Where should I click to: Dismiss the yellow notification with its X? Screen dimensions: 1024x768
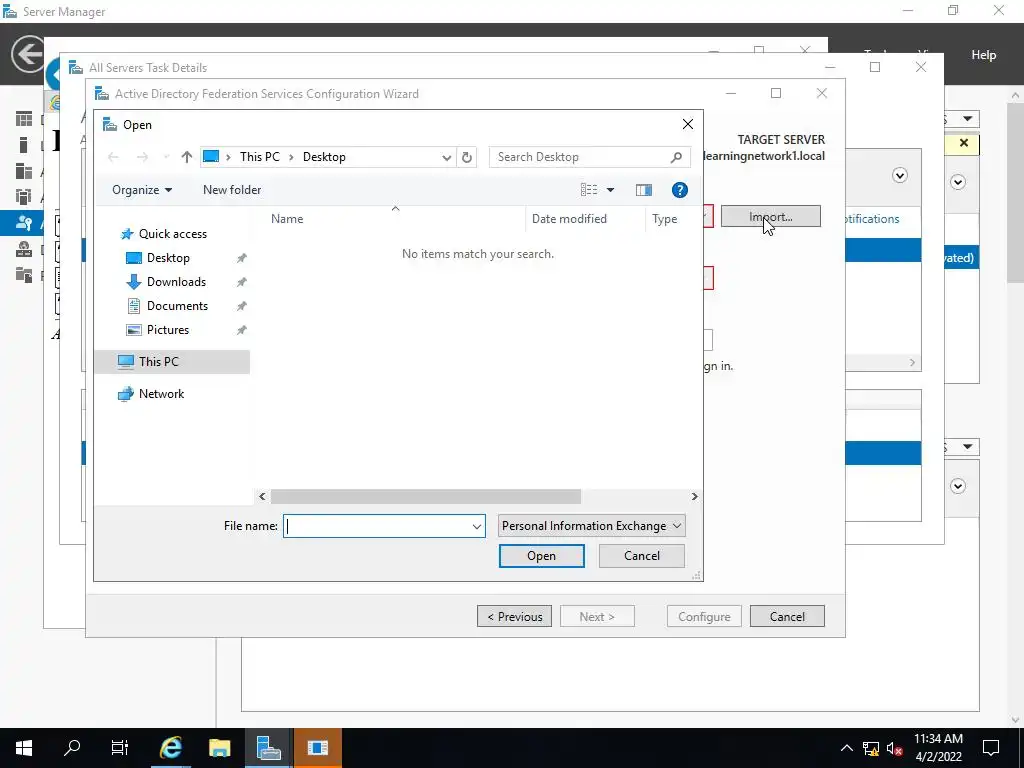[963, 143]
